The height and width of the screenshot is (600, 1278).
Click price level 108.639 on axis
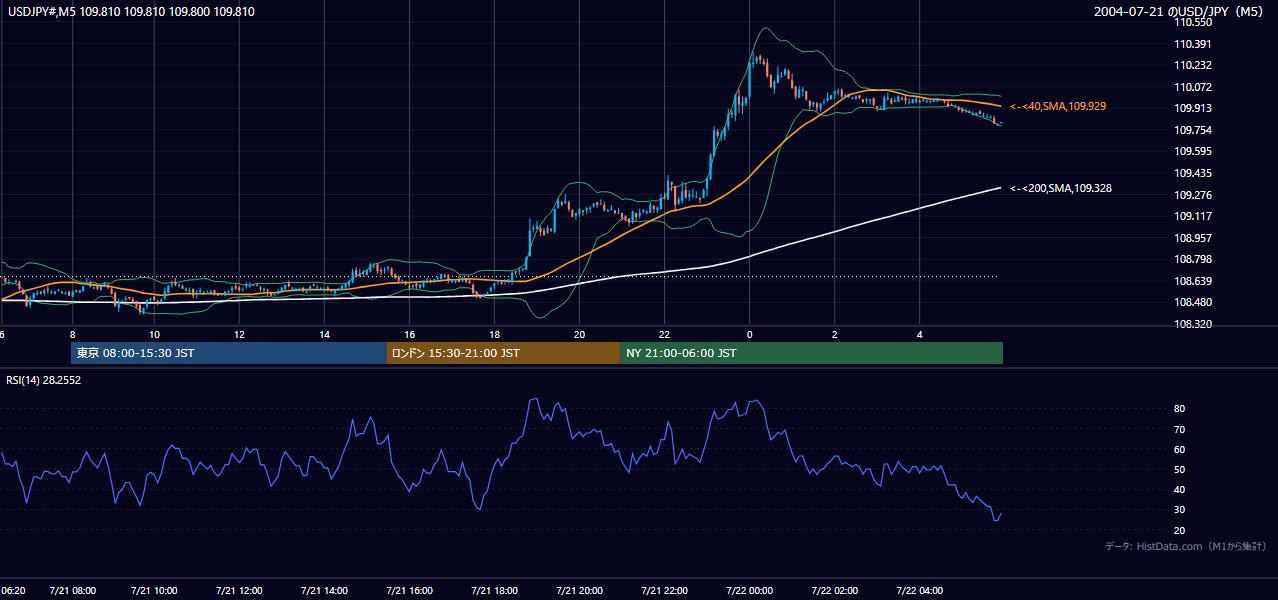pos(1192,281)
